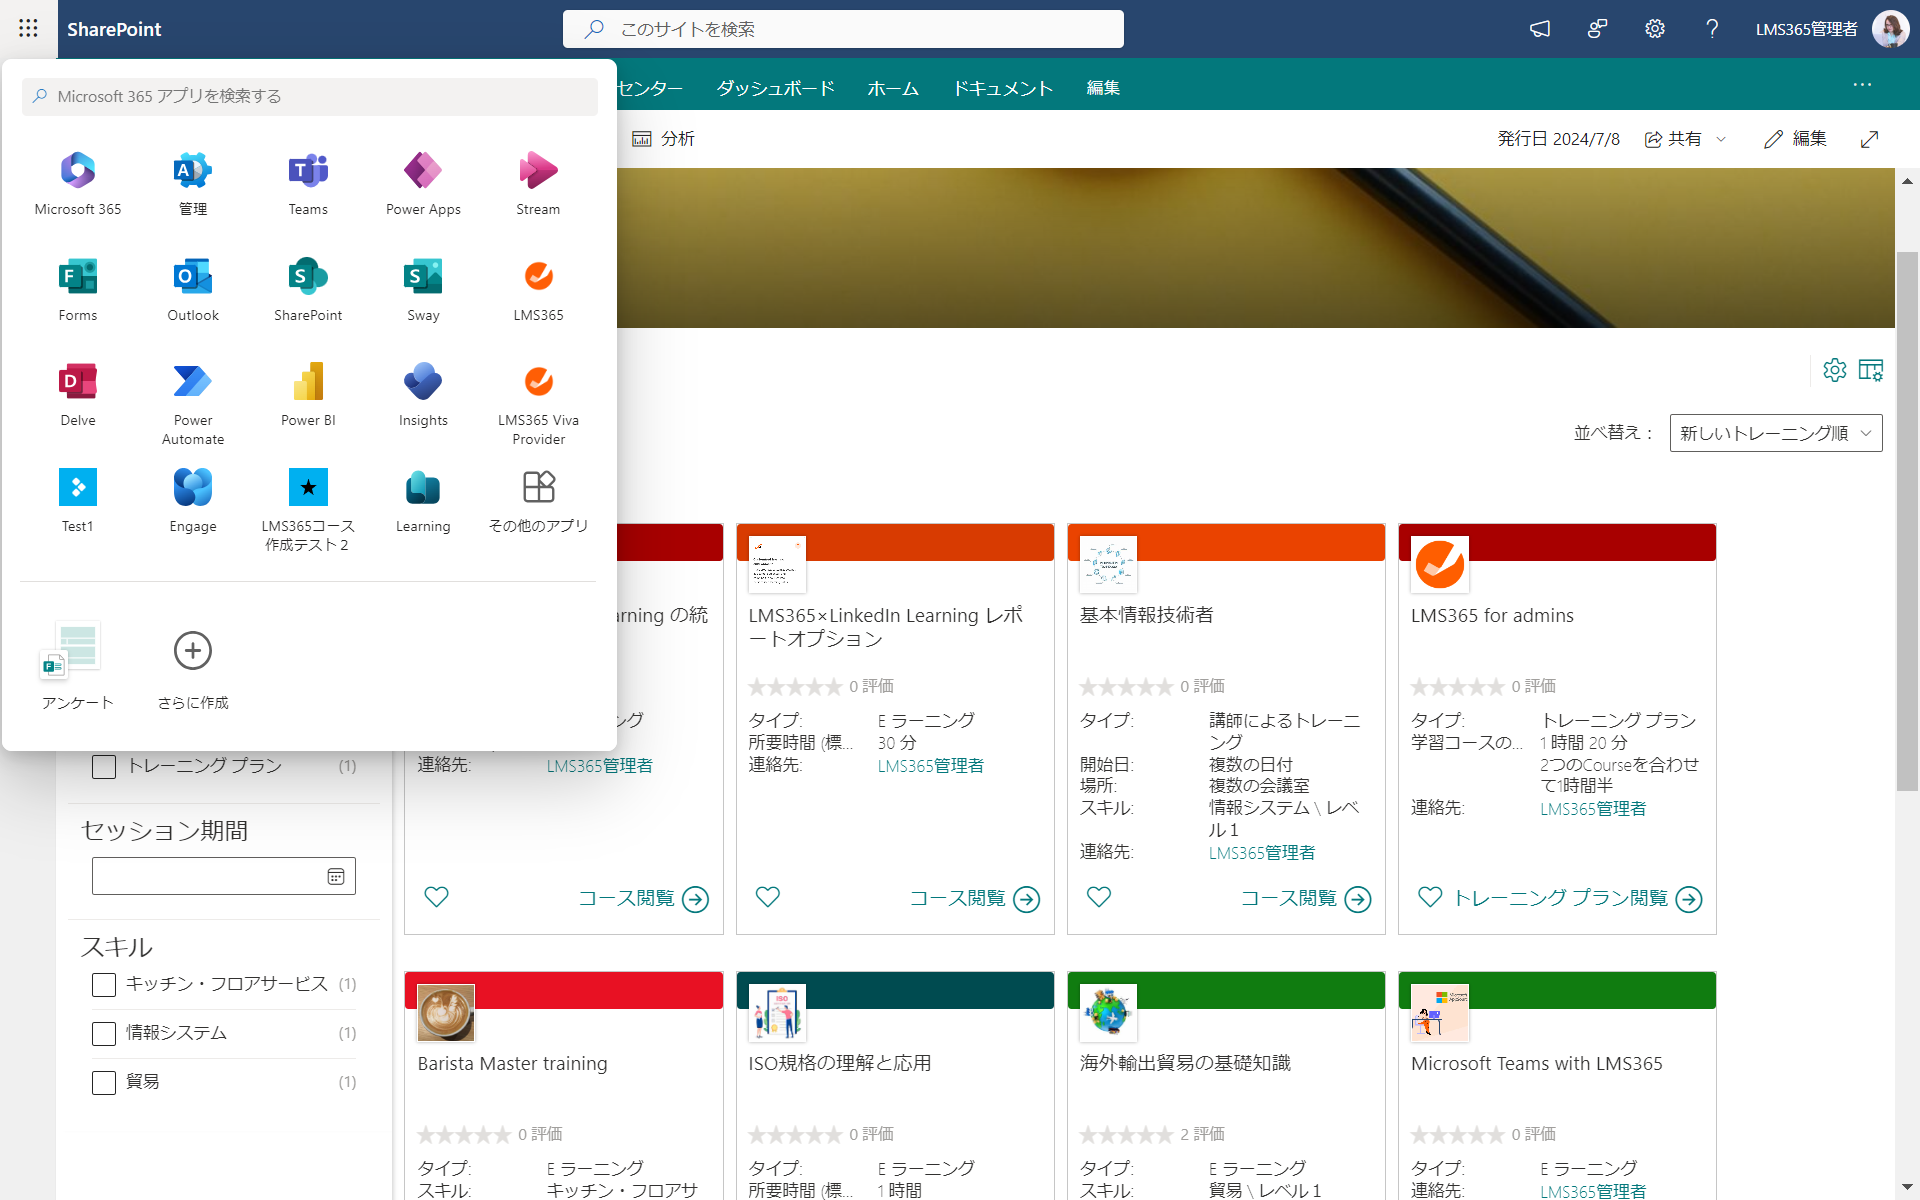Click the vertical page scrollbar

pos(1907,520)
